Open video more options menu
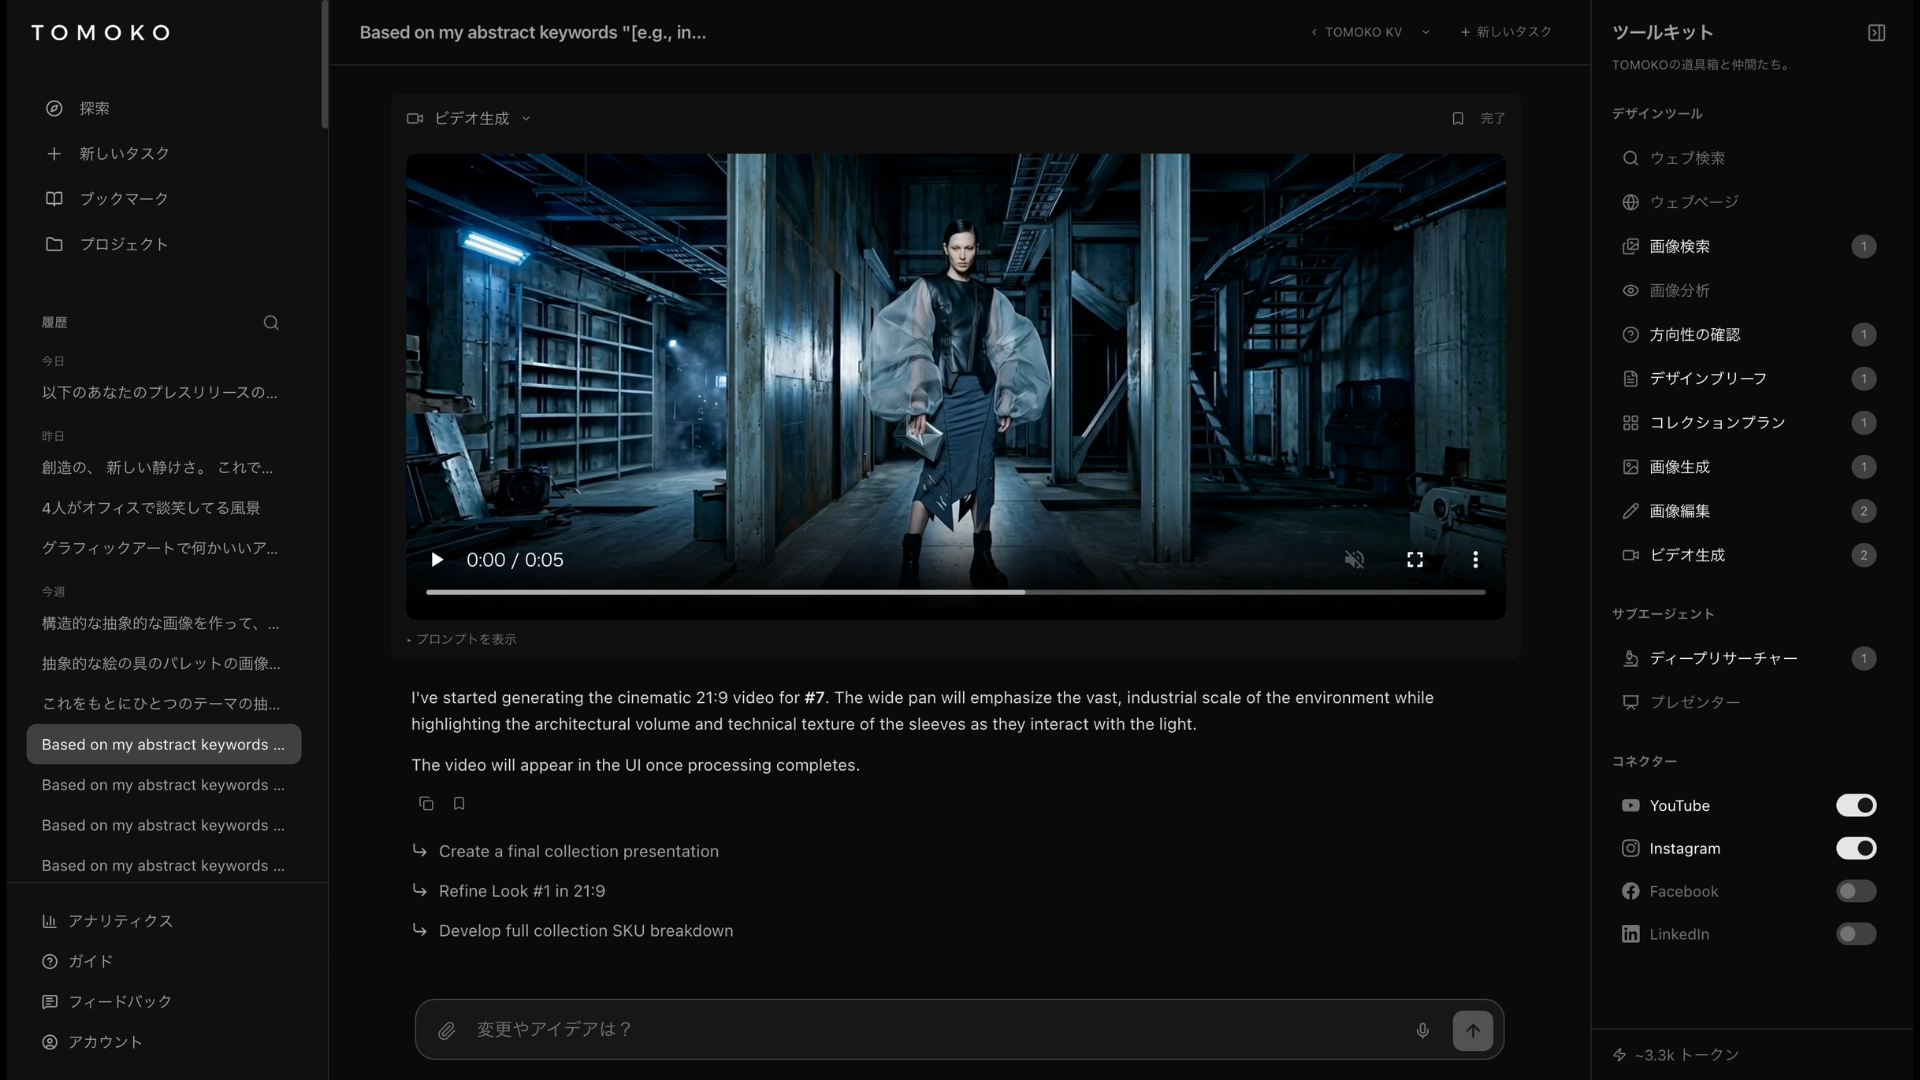The width and height of the screenshot is (1920, 1080). pyautogui.click(x=1475, y=560)
